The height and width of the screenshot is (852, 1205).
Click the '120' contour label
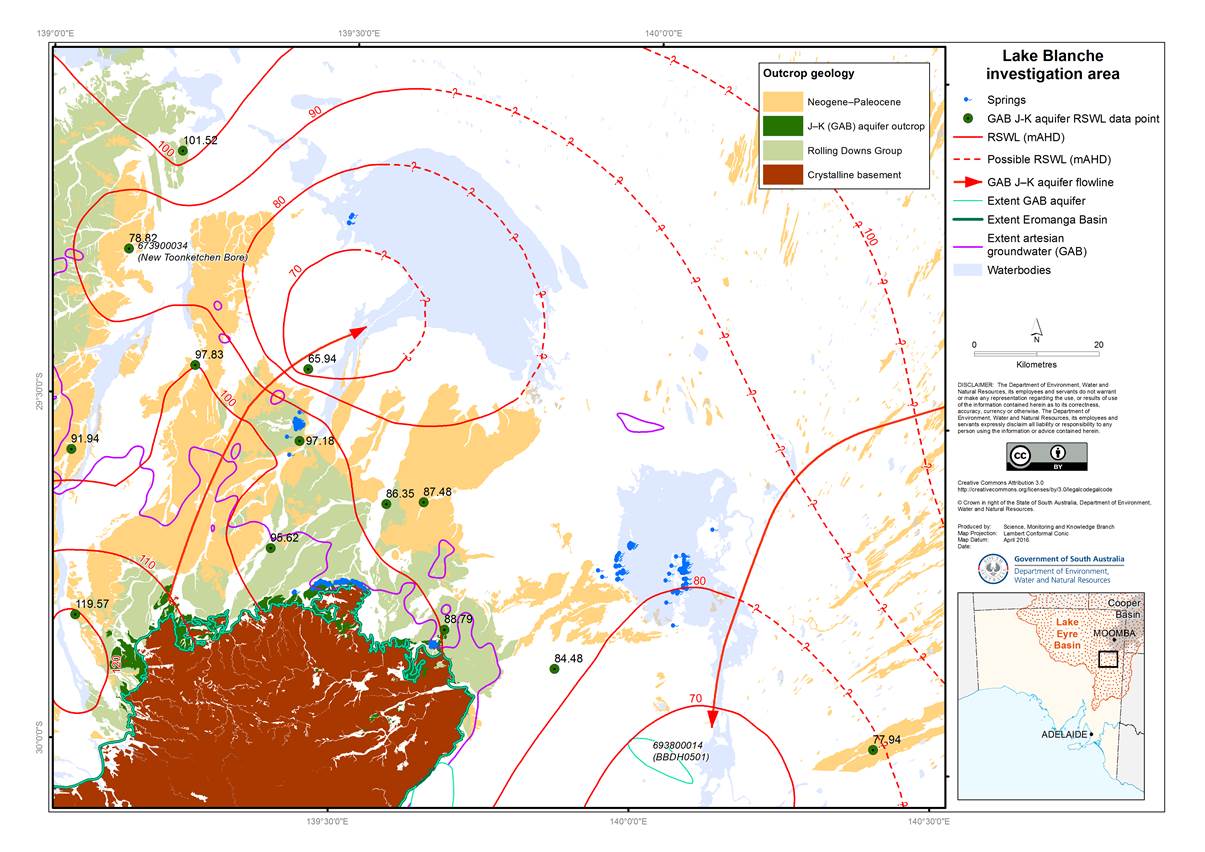click(x=116, y=662)
